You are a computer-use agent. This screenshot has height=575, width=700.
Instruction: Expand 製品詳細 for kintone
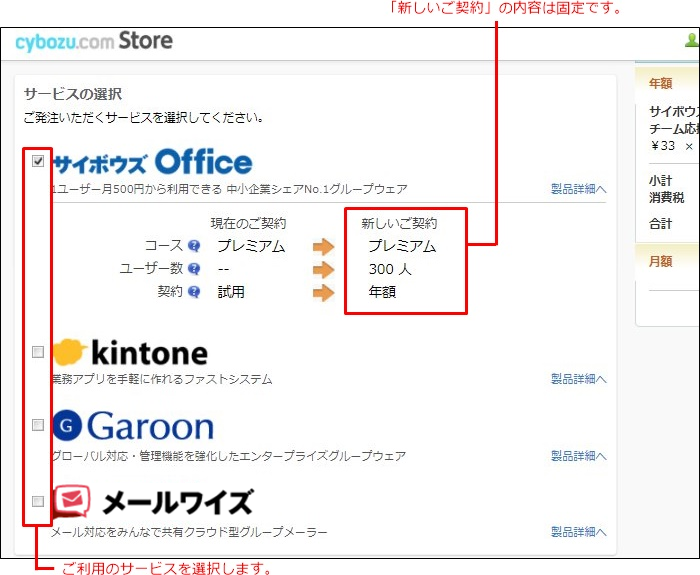[578, 379]
